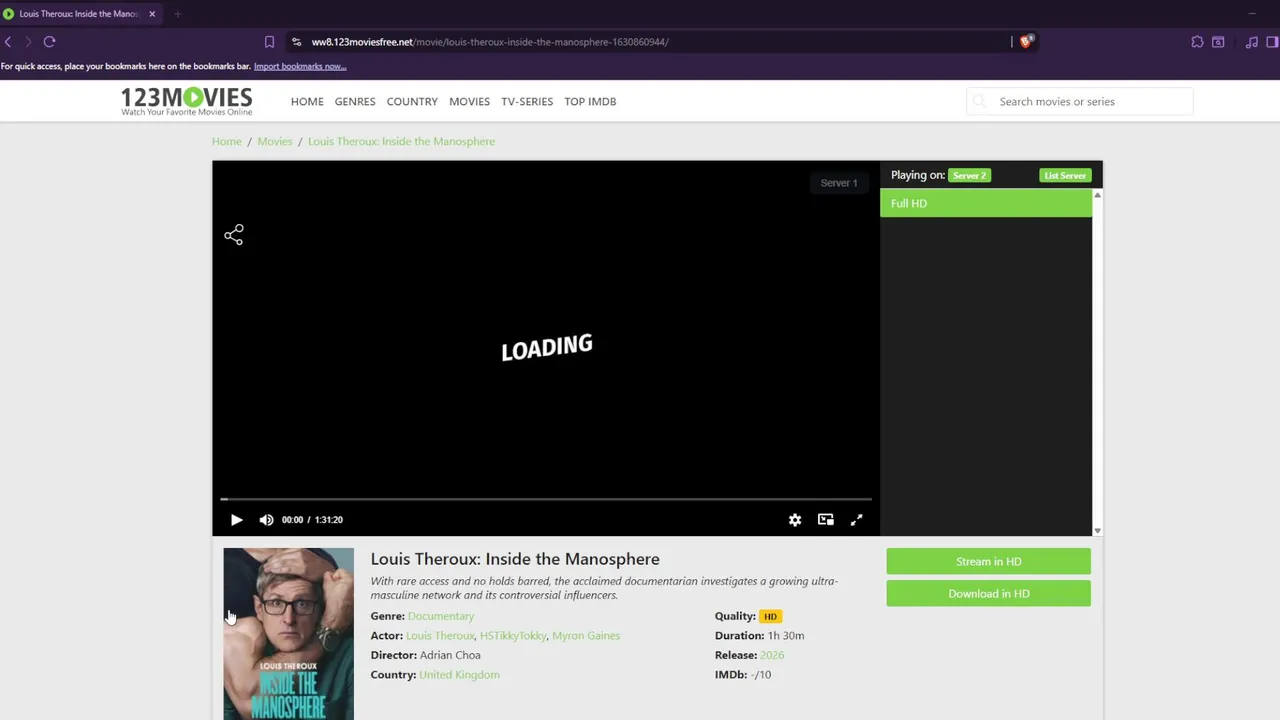The height and width of the screenshot is (720, 1280).
Task: Go back using the browser back arrow
Action: pyautogui.click(x=8, y=42)
